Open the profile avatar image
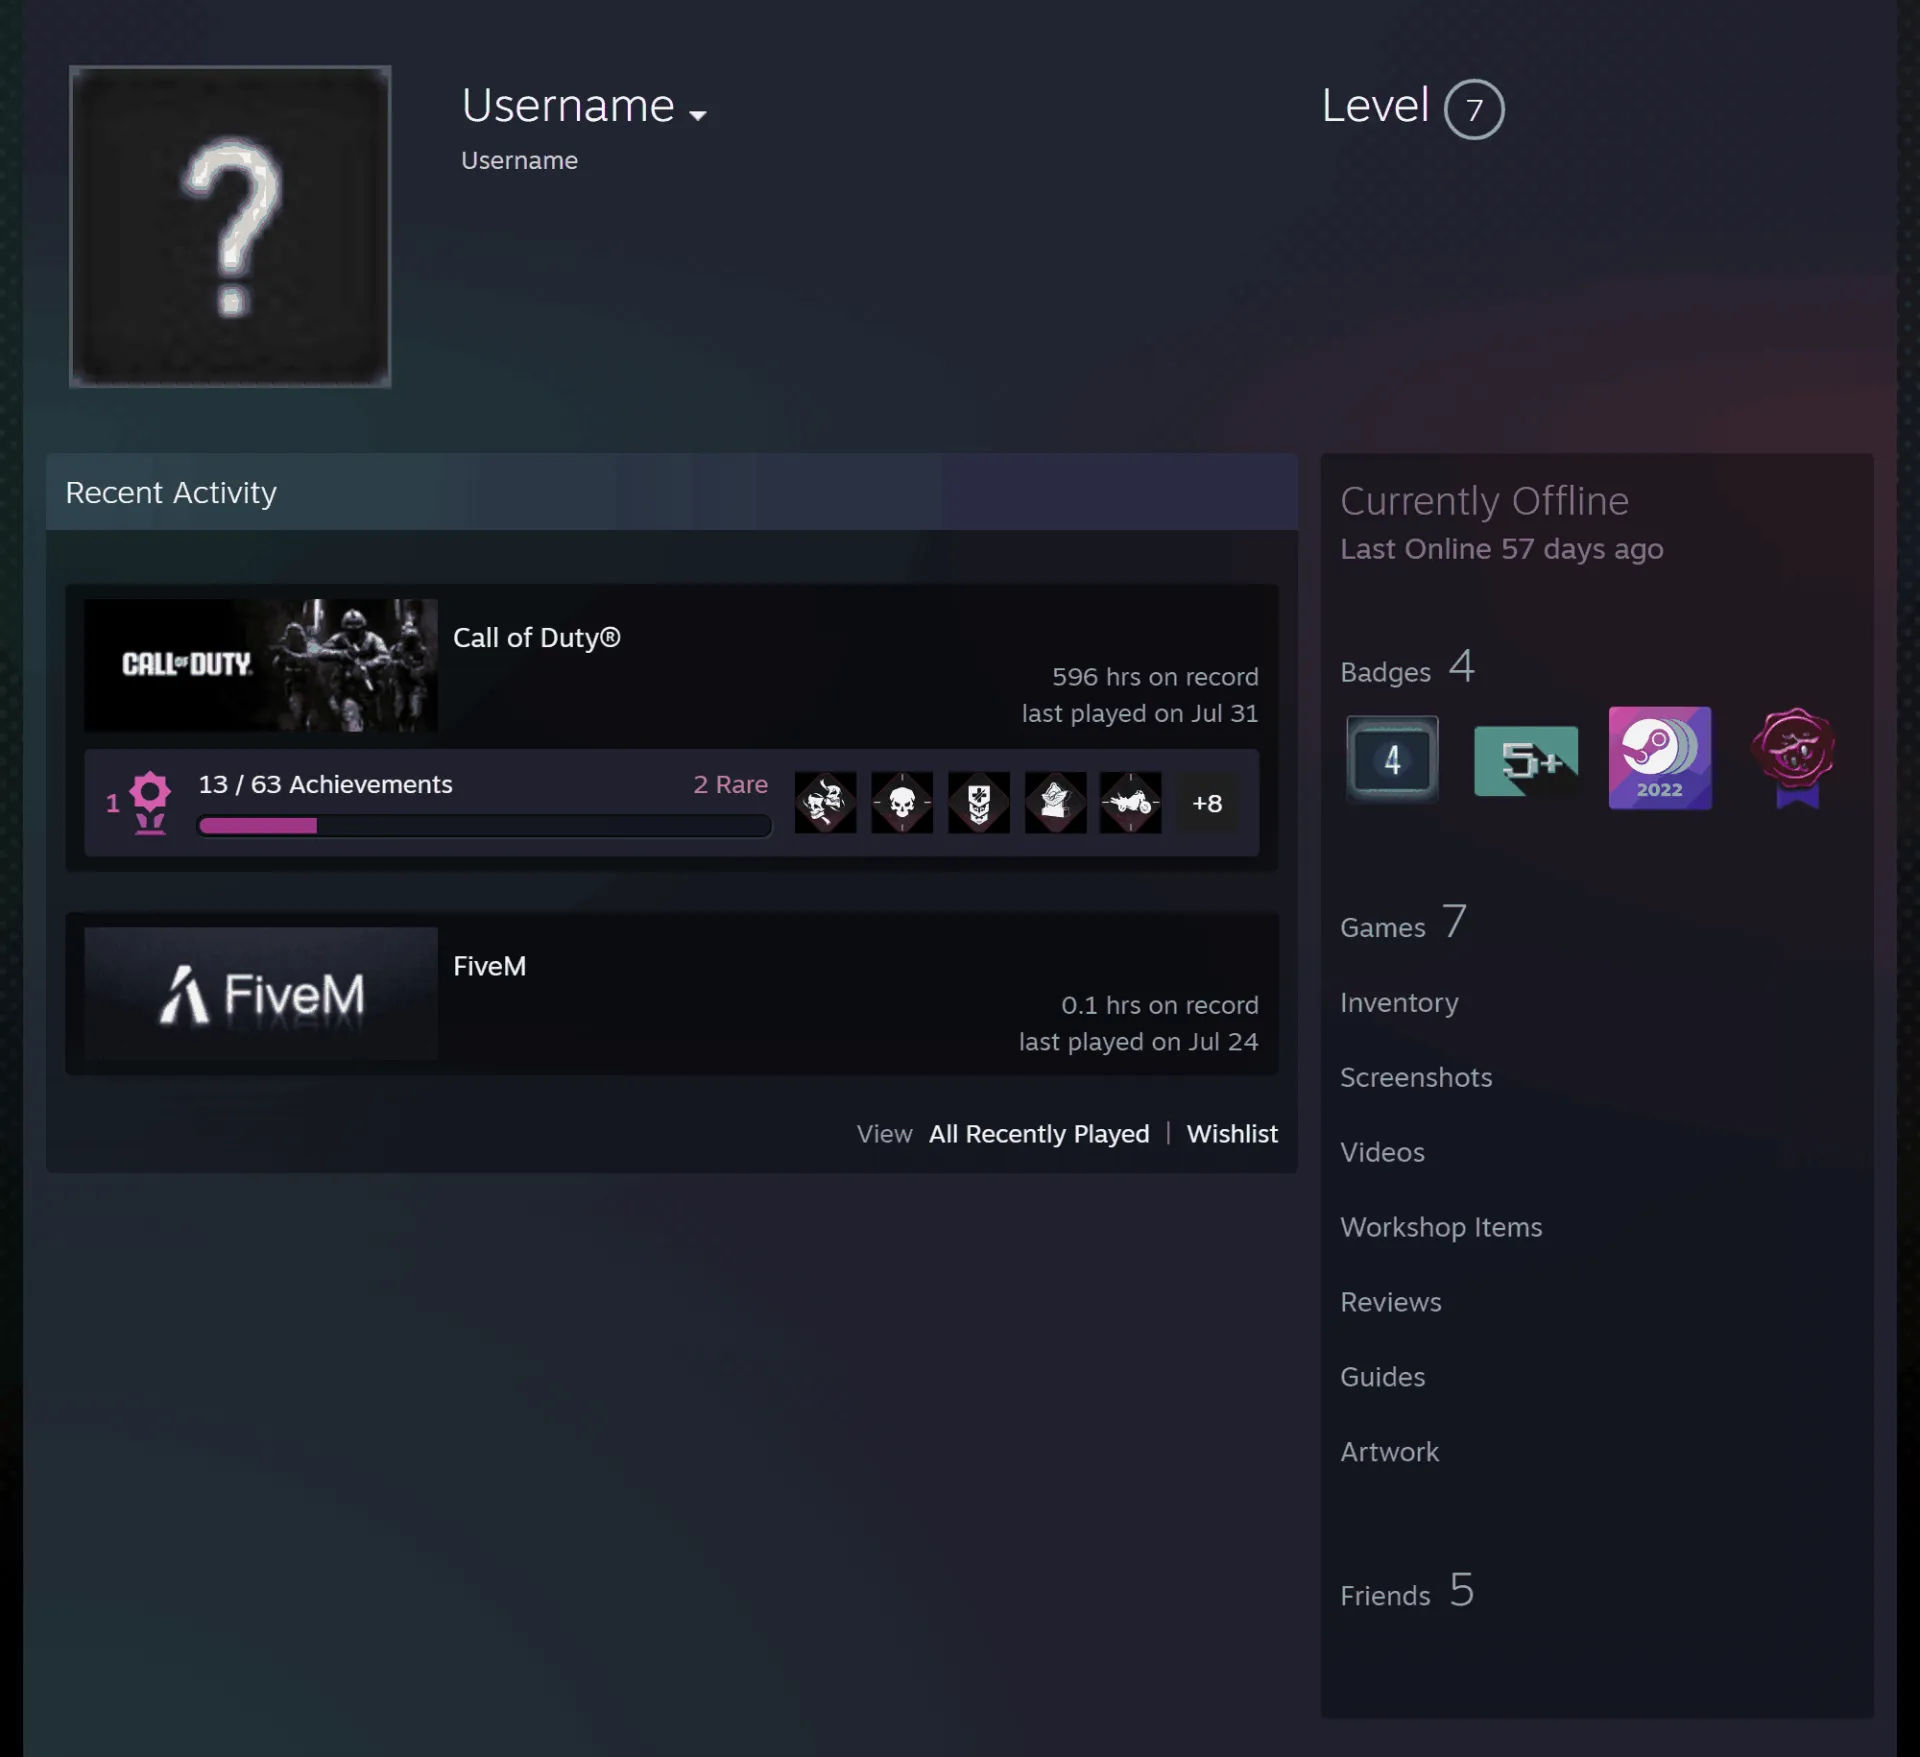The height and width of the screenshot is (1757, 1920). pos(230,226)
